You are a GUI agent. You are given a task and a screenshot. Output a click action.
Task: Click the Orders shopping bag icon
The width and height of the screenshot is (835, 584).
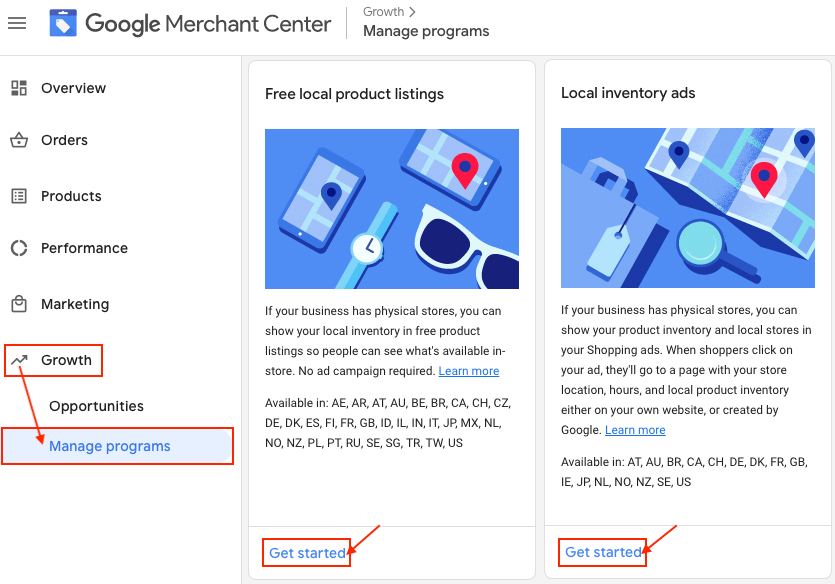[x=17, y=140]
